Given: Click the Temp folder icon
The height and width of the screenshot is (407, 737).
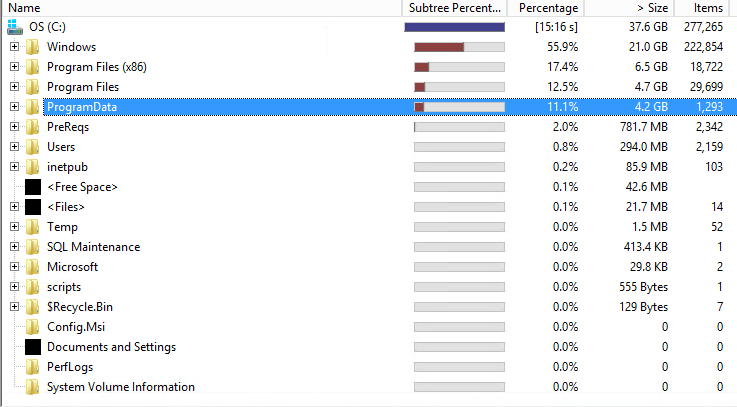Looking at the screenshot, I should click(x=33, y=227).
